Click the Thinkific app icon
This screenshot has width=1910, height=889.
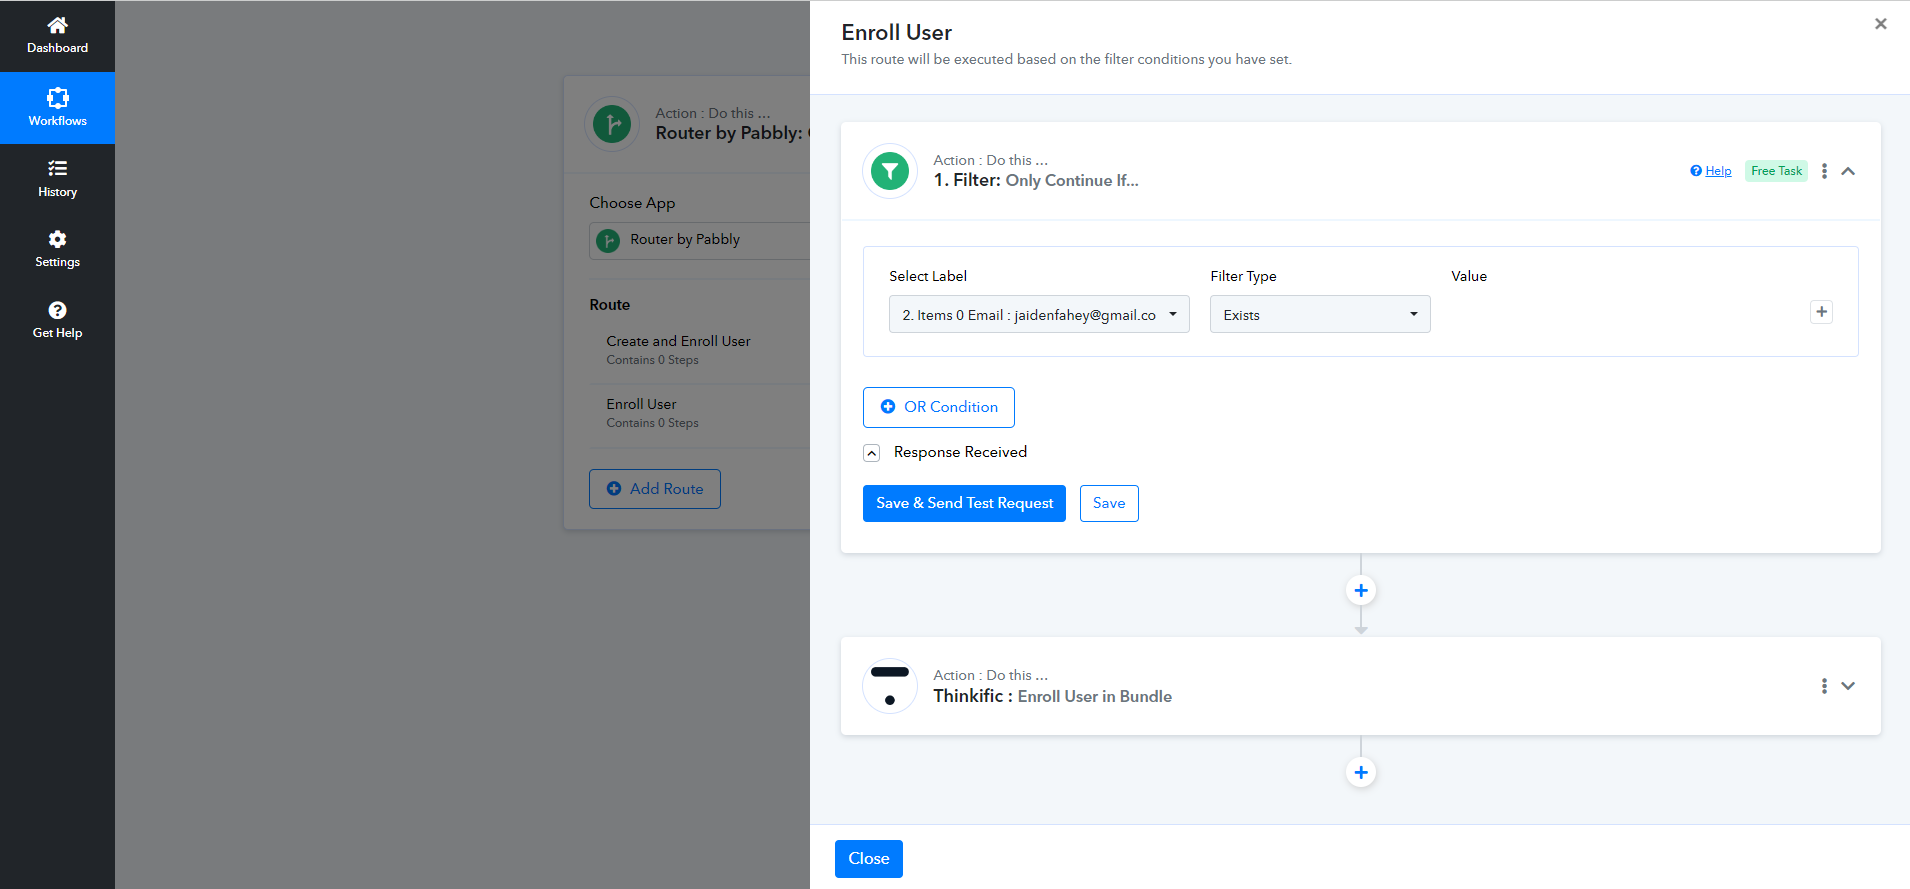[x=889, y=686]
